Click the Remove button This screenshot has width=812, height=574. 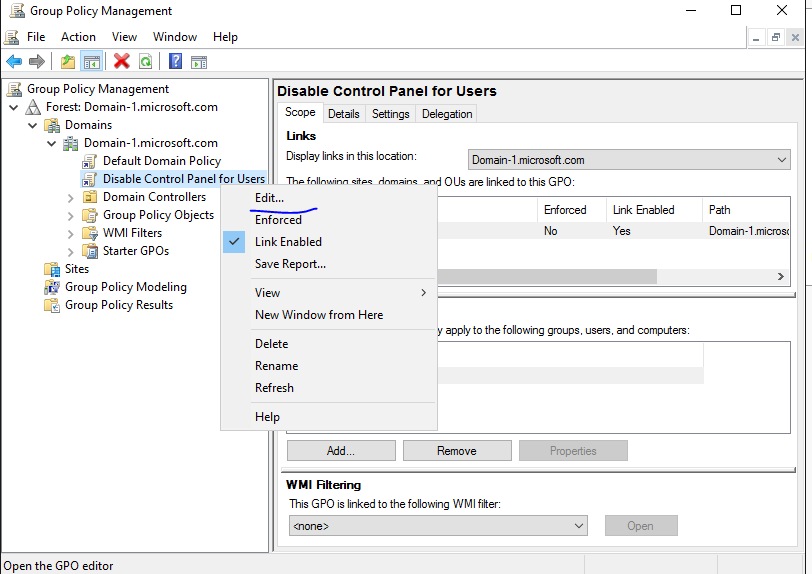point(457,451)
